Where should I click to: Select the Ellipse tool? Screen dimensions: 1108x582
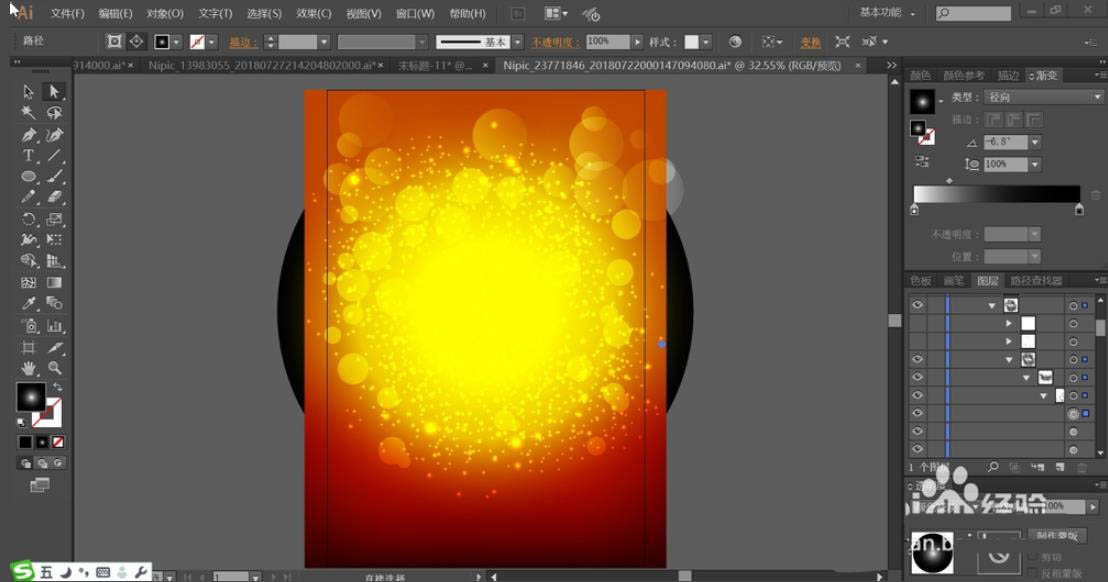pyautogui.click(x=28, y=177)
